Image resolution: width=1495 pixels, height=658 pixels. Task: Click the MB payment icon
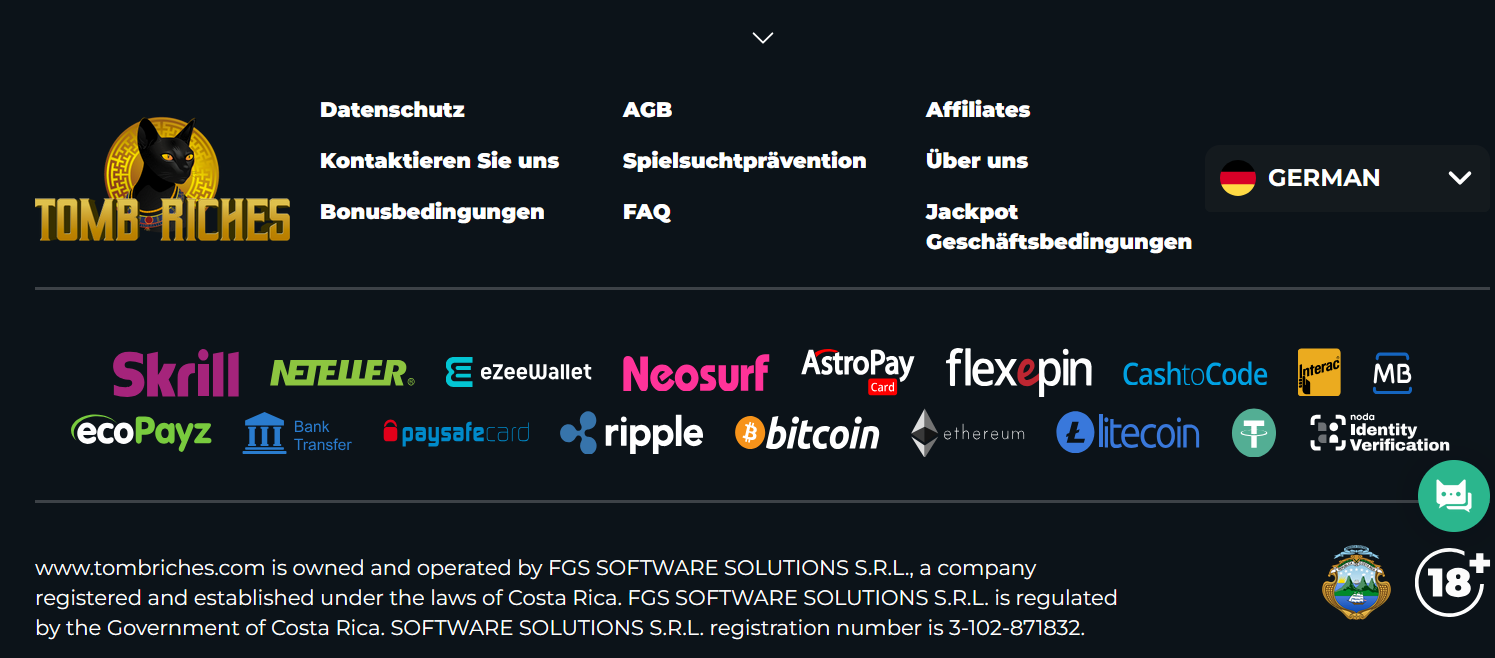tap(1392, 373)
